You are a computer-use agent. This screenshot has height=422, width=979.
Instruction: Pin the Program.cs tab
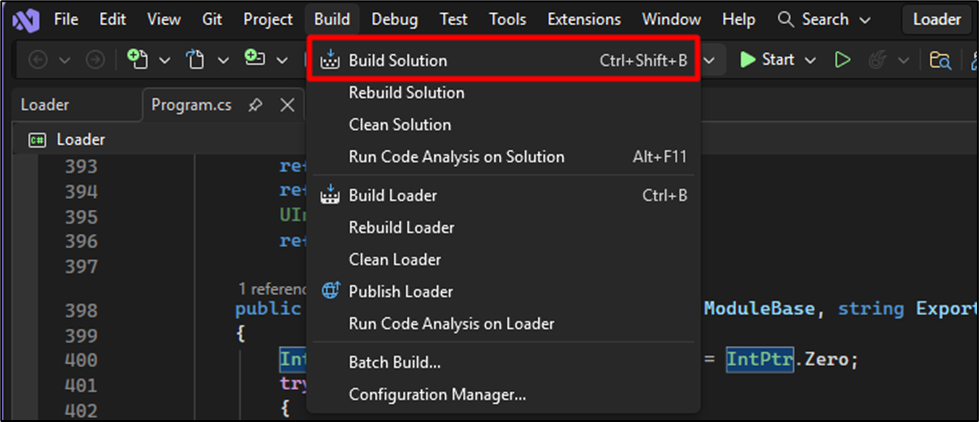tap(255, 106)
